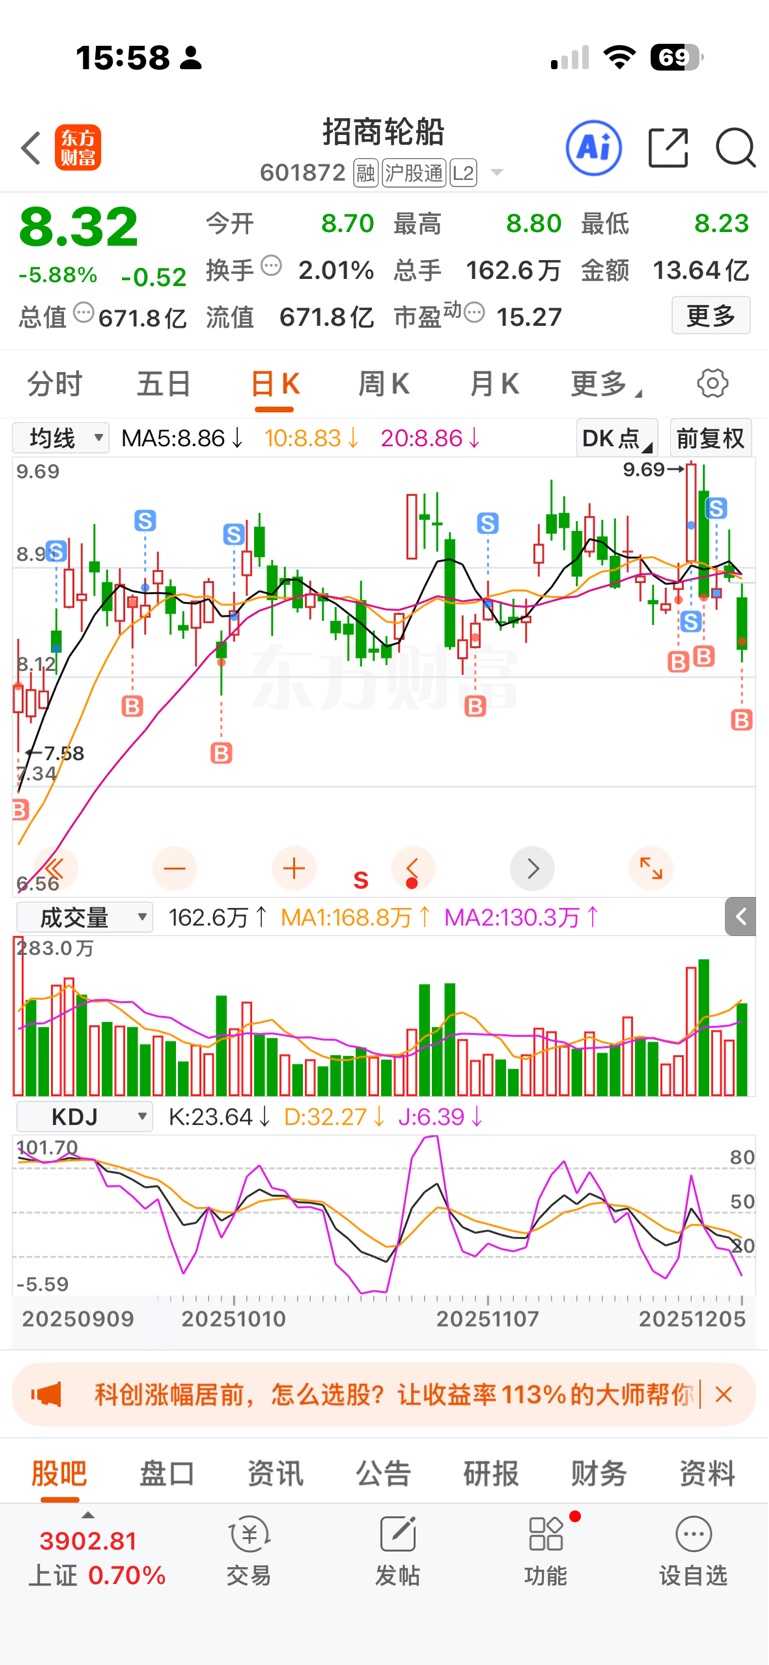Tap the share/export icon

pos(668,148)
